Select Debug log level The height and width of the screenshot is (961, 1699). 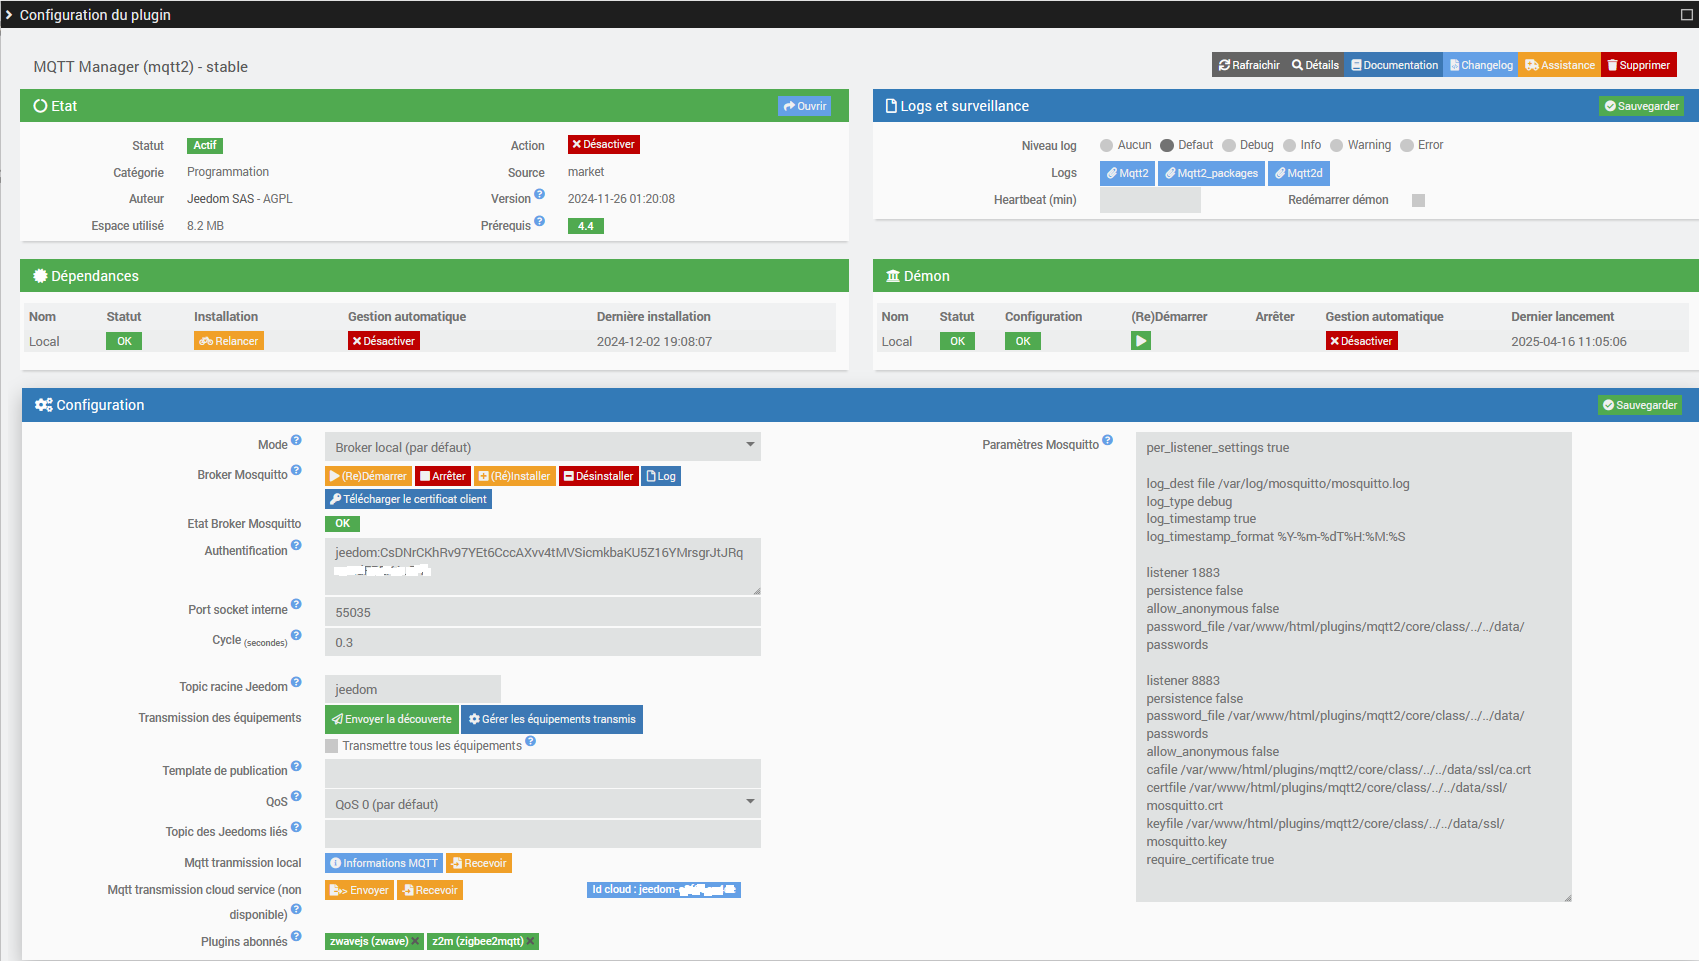click(1229, 145)
